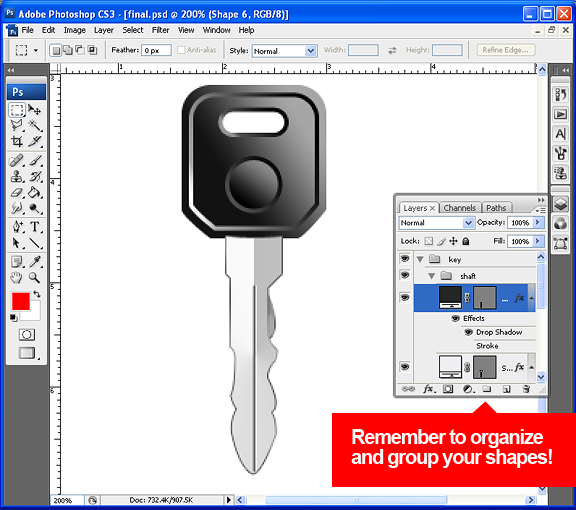
Task: Open the Fill slider arrow
Action: click(538, 241)
